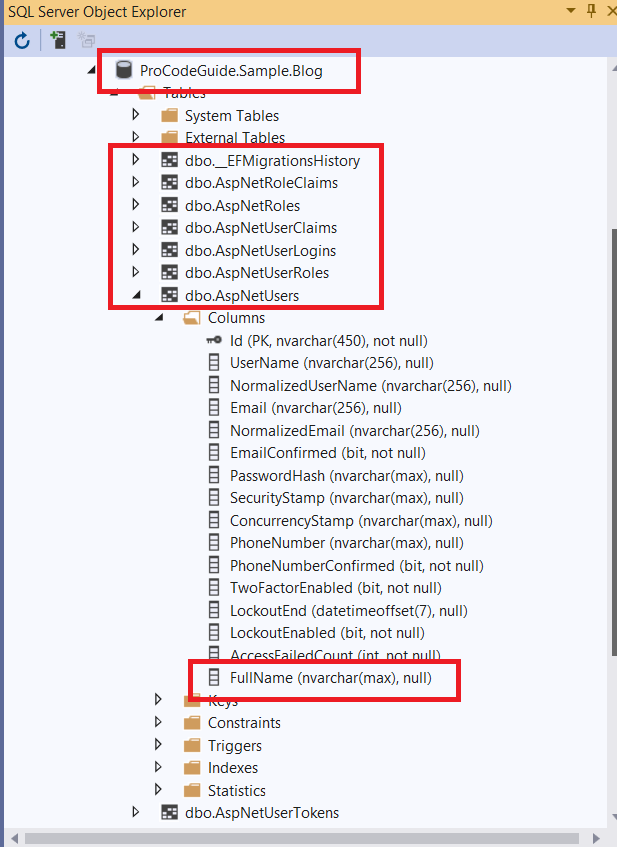Click the primary key icon beside Id
The image size is (617, 847).
[214, 340]
